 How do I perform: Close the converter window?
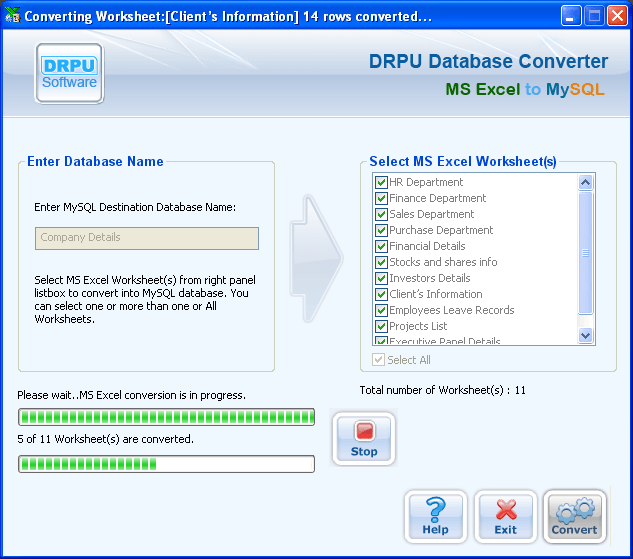coord(617,16)
